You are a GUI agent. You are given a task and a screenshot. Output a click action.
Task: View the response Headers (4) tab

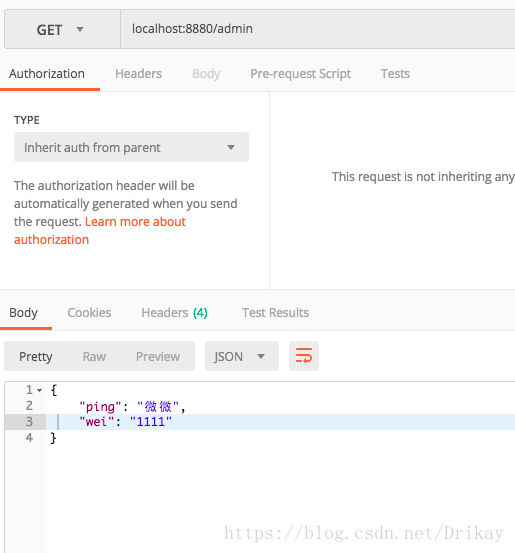pos(174,313)
